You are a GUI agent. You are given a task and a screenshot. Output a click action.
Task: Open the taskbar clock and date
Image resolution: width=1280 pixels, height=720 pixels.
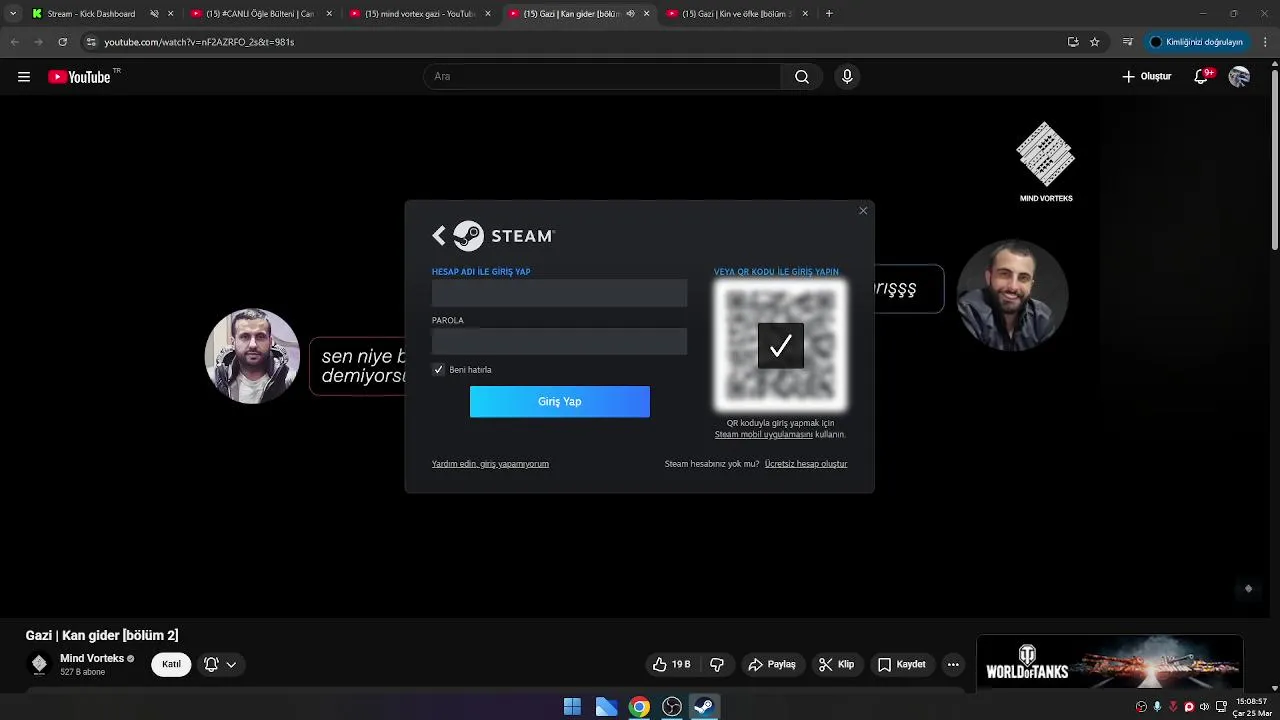click(x=1251, y=707)
